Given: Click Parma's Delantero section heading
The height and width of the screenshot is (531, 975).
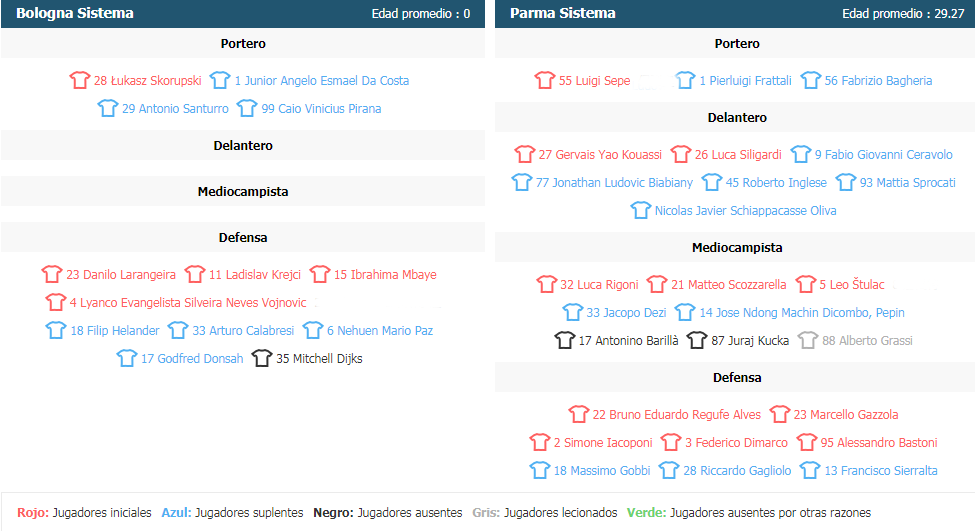Looking at the screenshot, I should point(737,118).
